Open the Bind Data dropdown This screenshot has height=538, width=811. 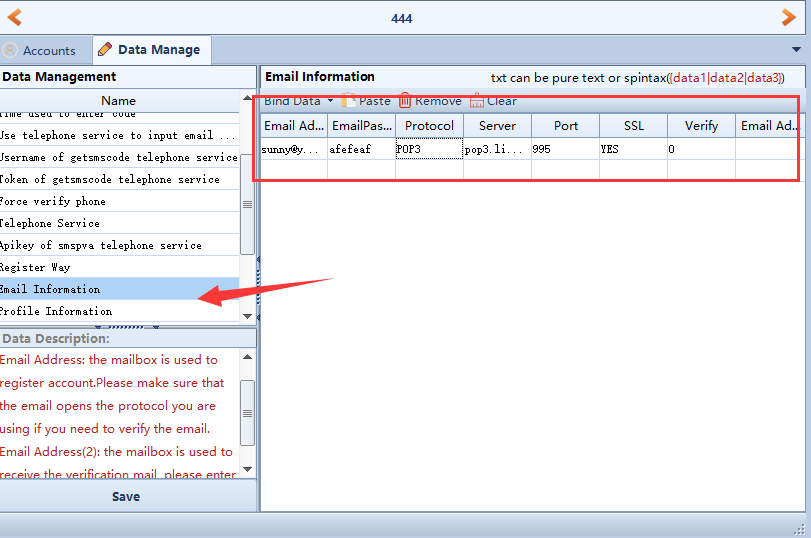click(298, 101)
